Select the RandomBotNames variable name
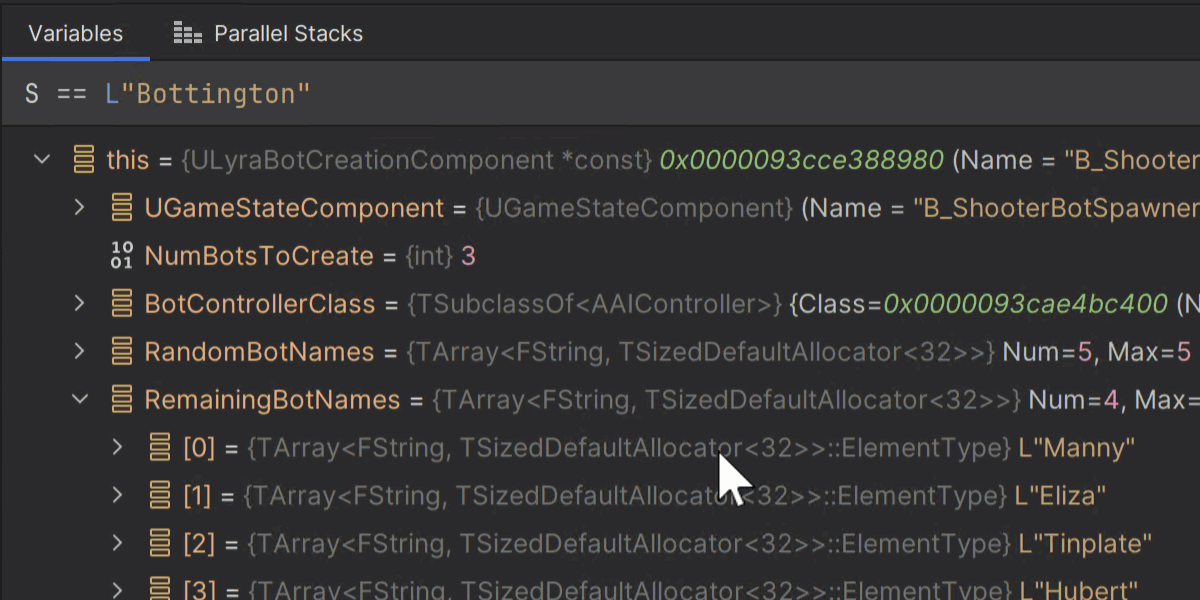This screenshot has height=600, width=1200. (x=259, y=352)
